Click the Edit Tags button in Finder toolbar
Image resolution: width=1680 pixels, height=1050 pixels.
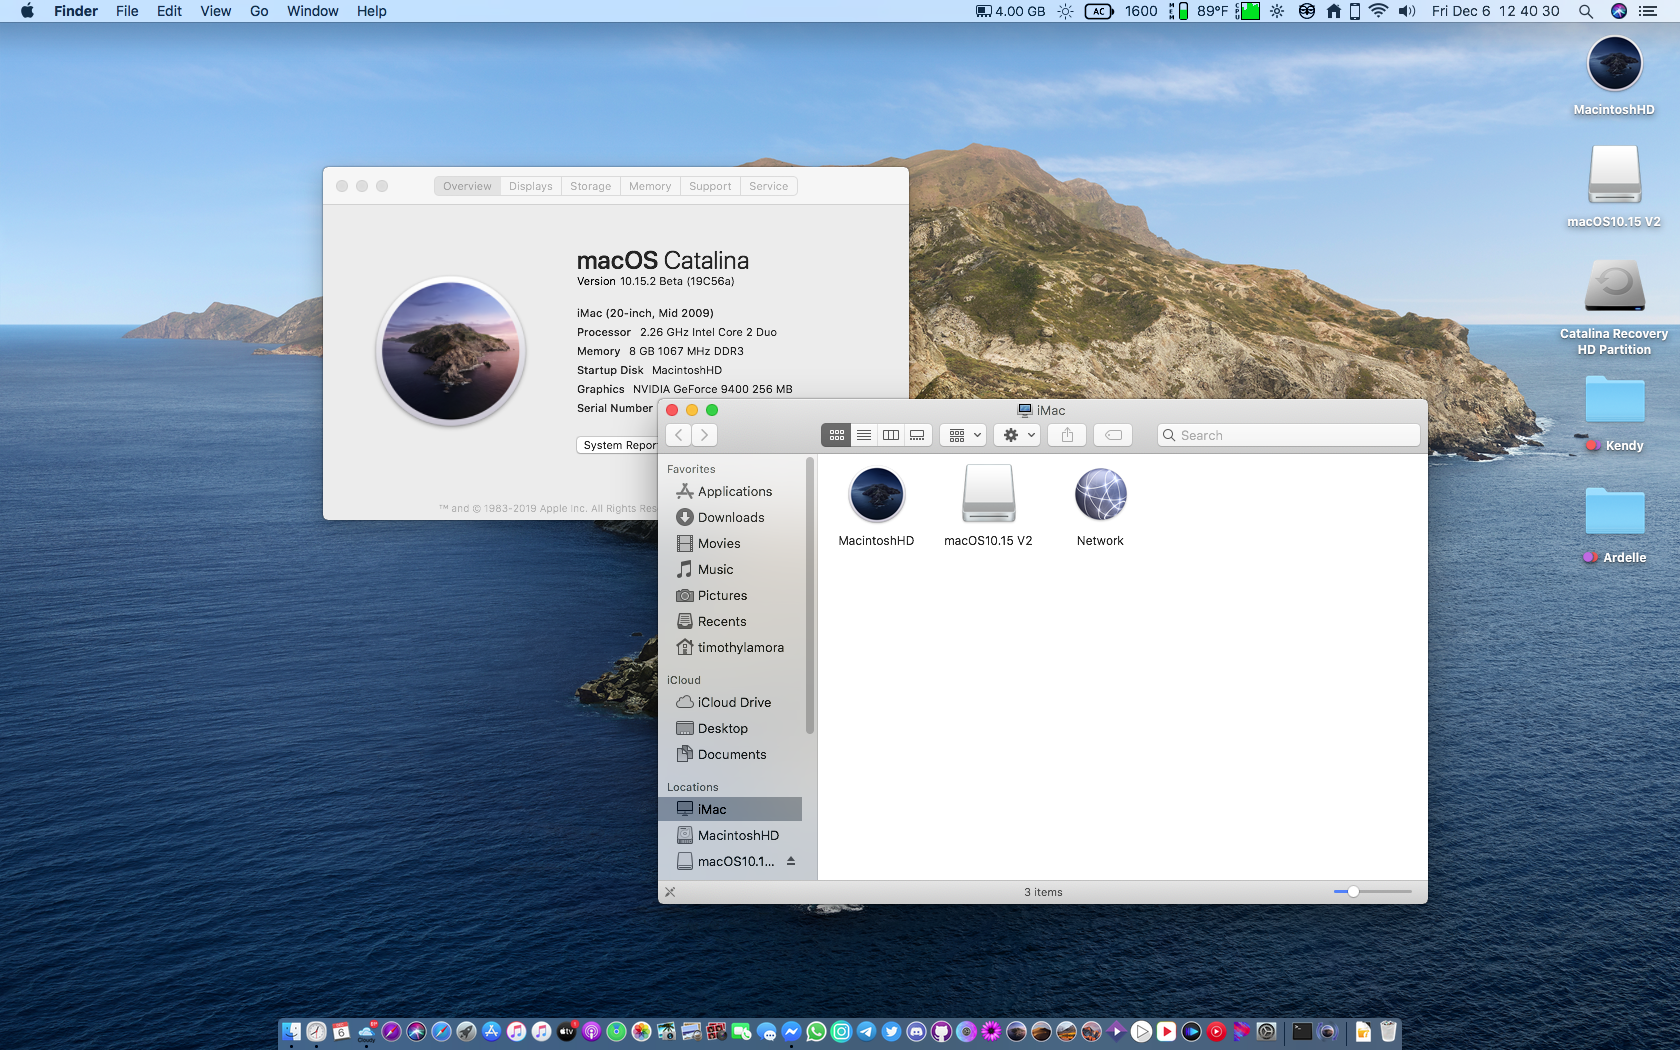(x=1113, y=435)
